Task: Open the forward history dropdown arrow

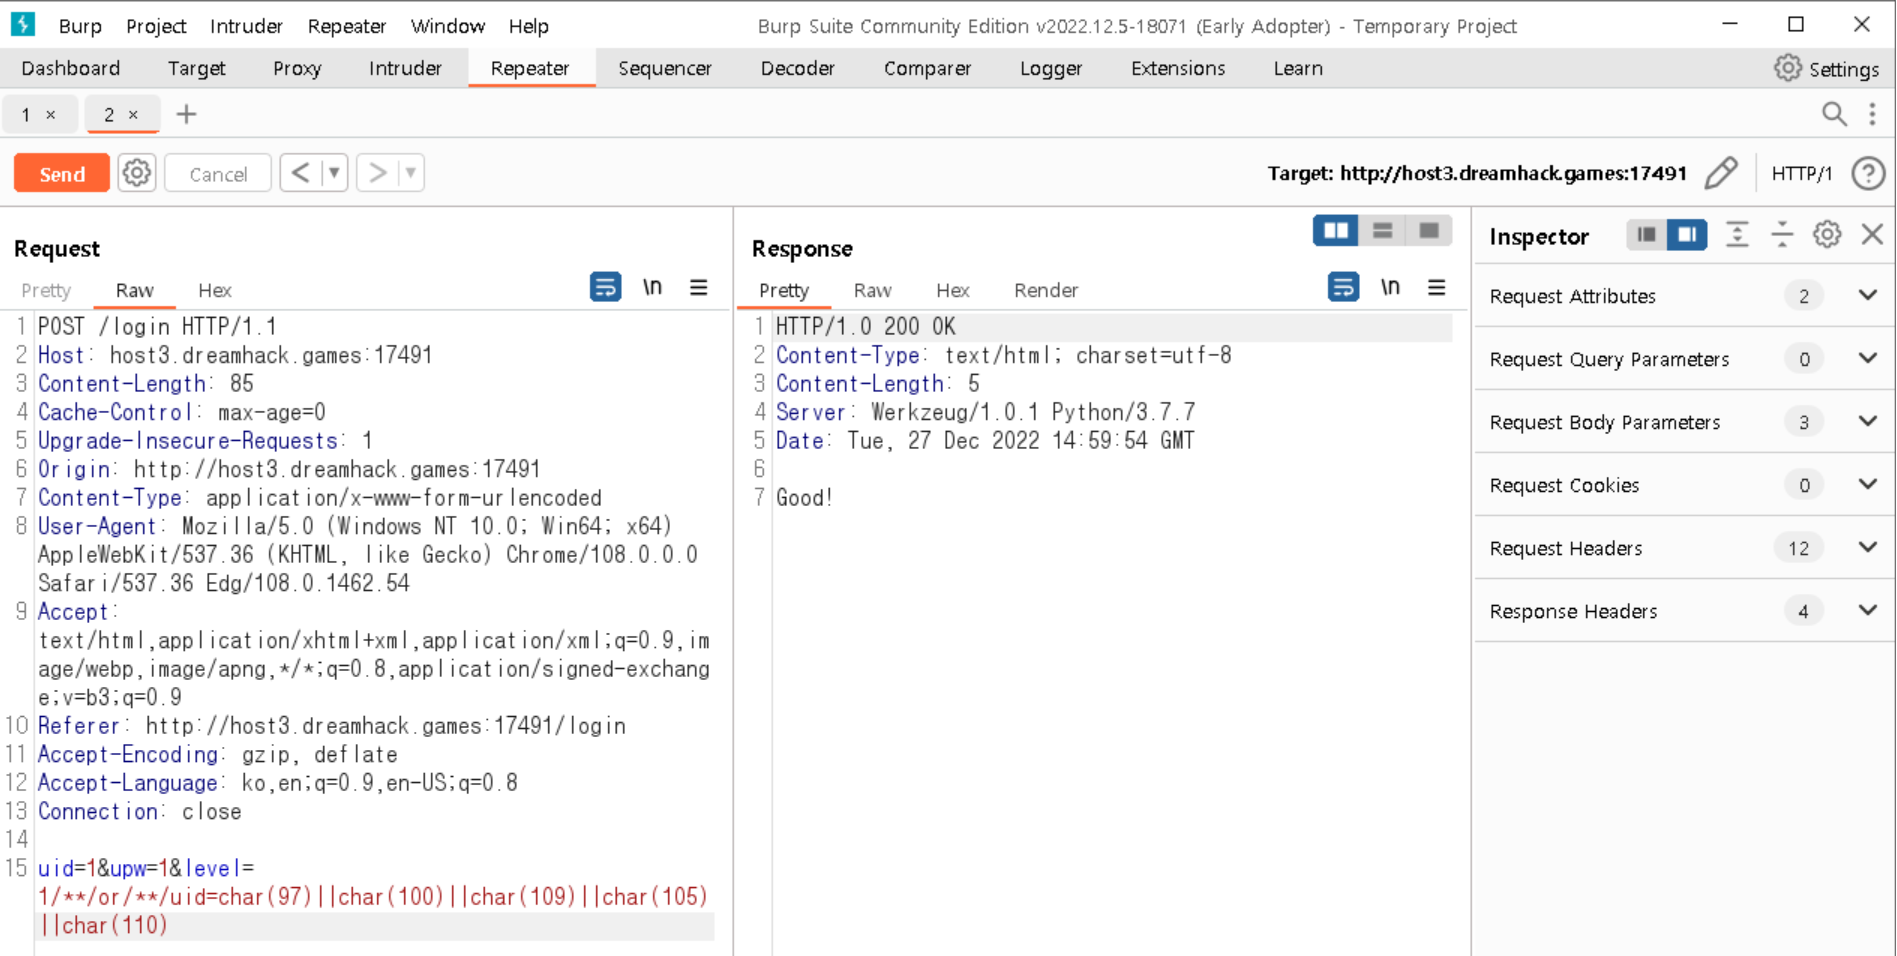Action: [410, 173]
